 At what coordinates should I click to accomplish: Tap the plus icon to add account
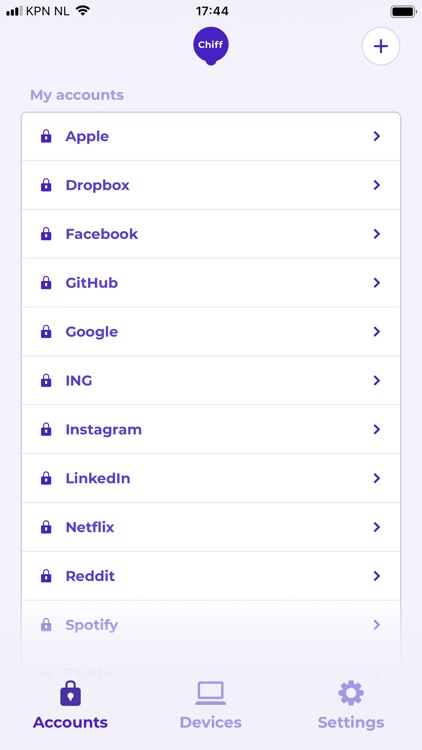click(x=380, y=46)
